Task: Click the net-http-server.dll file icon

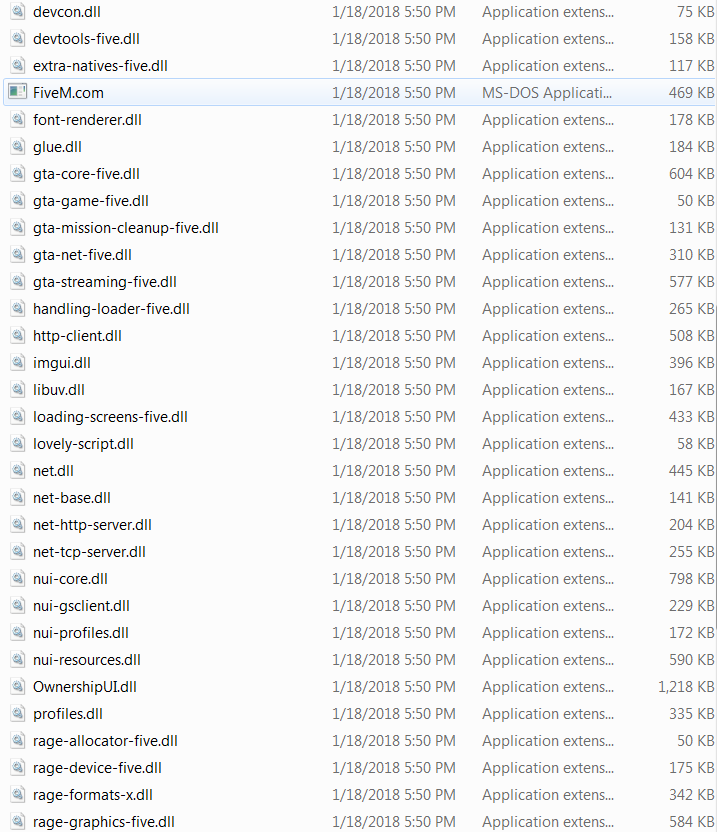Action: [18, 525]
